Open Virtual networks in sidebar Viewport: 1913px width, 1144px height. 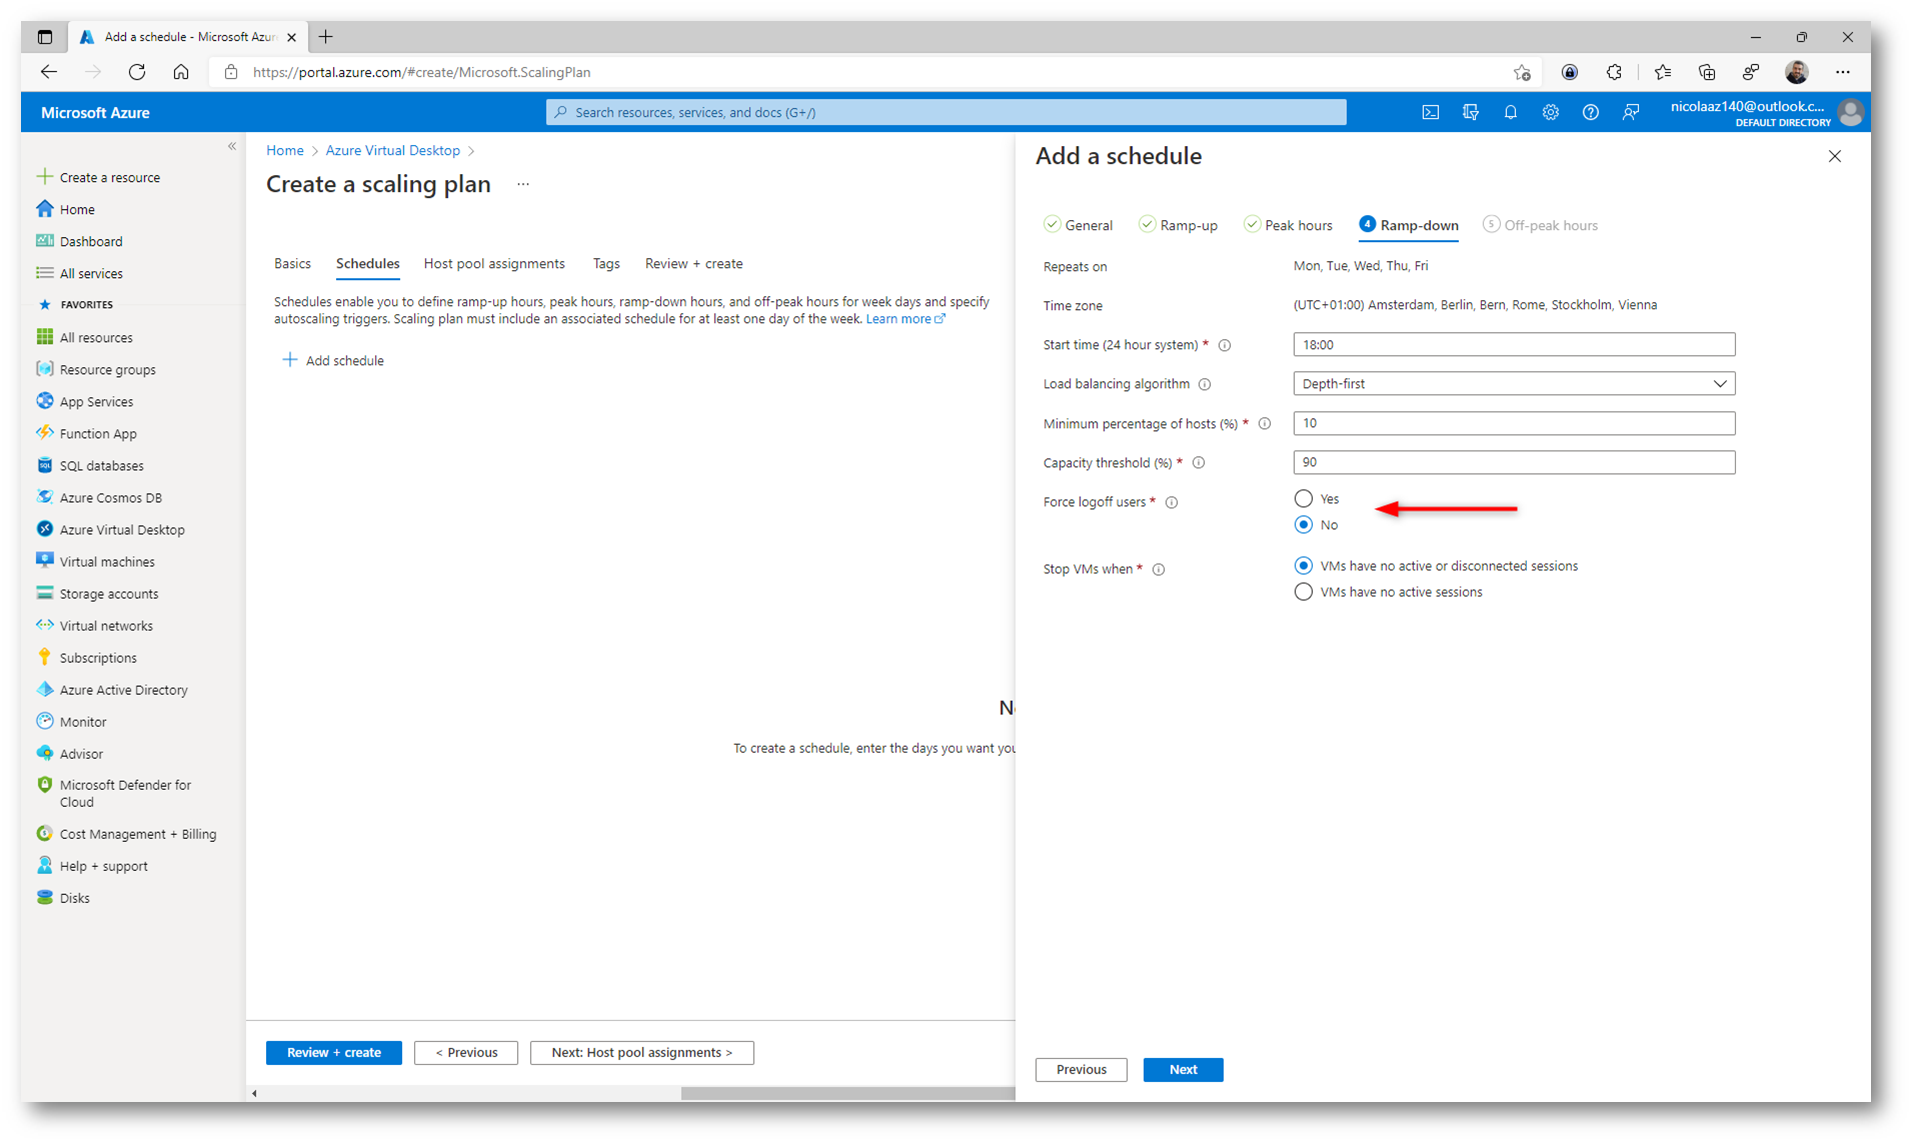pyautogui.click(x=106, y=625)
